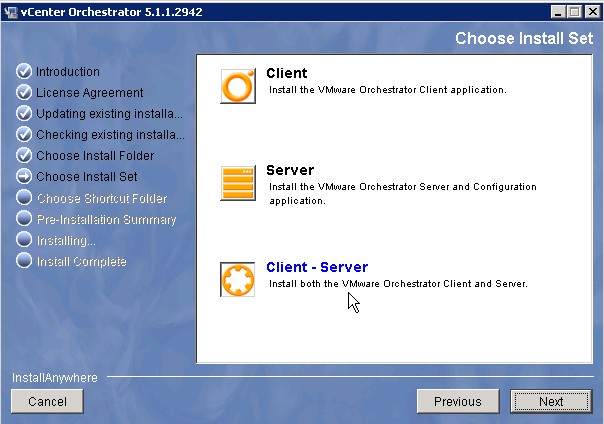Click the License Agreement step checkmark icon

pos(24,93)
